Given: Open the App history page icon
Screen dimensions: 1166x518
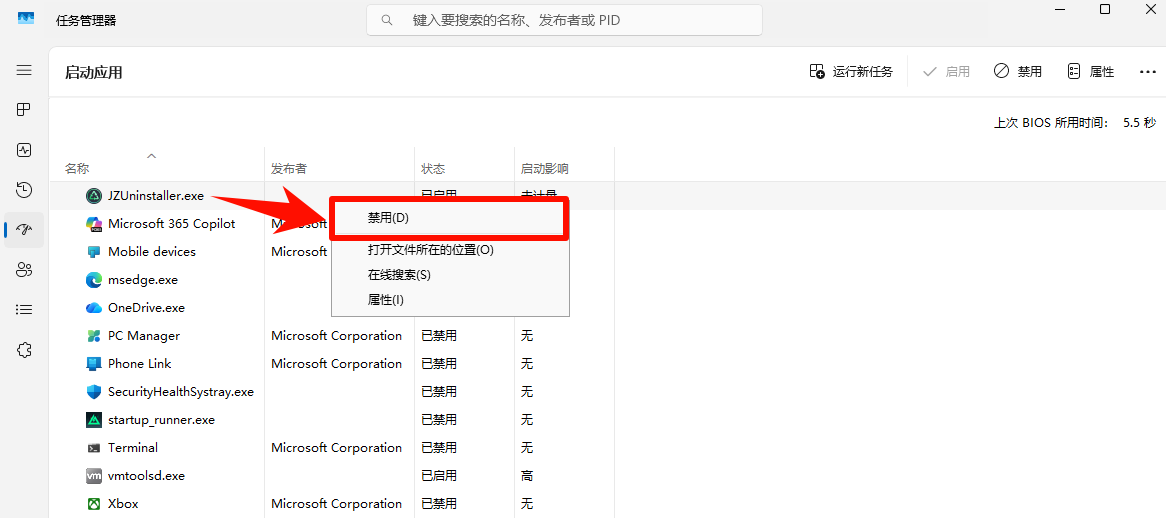Looking at the screenshot, I should (24, 190).
